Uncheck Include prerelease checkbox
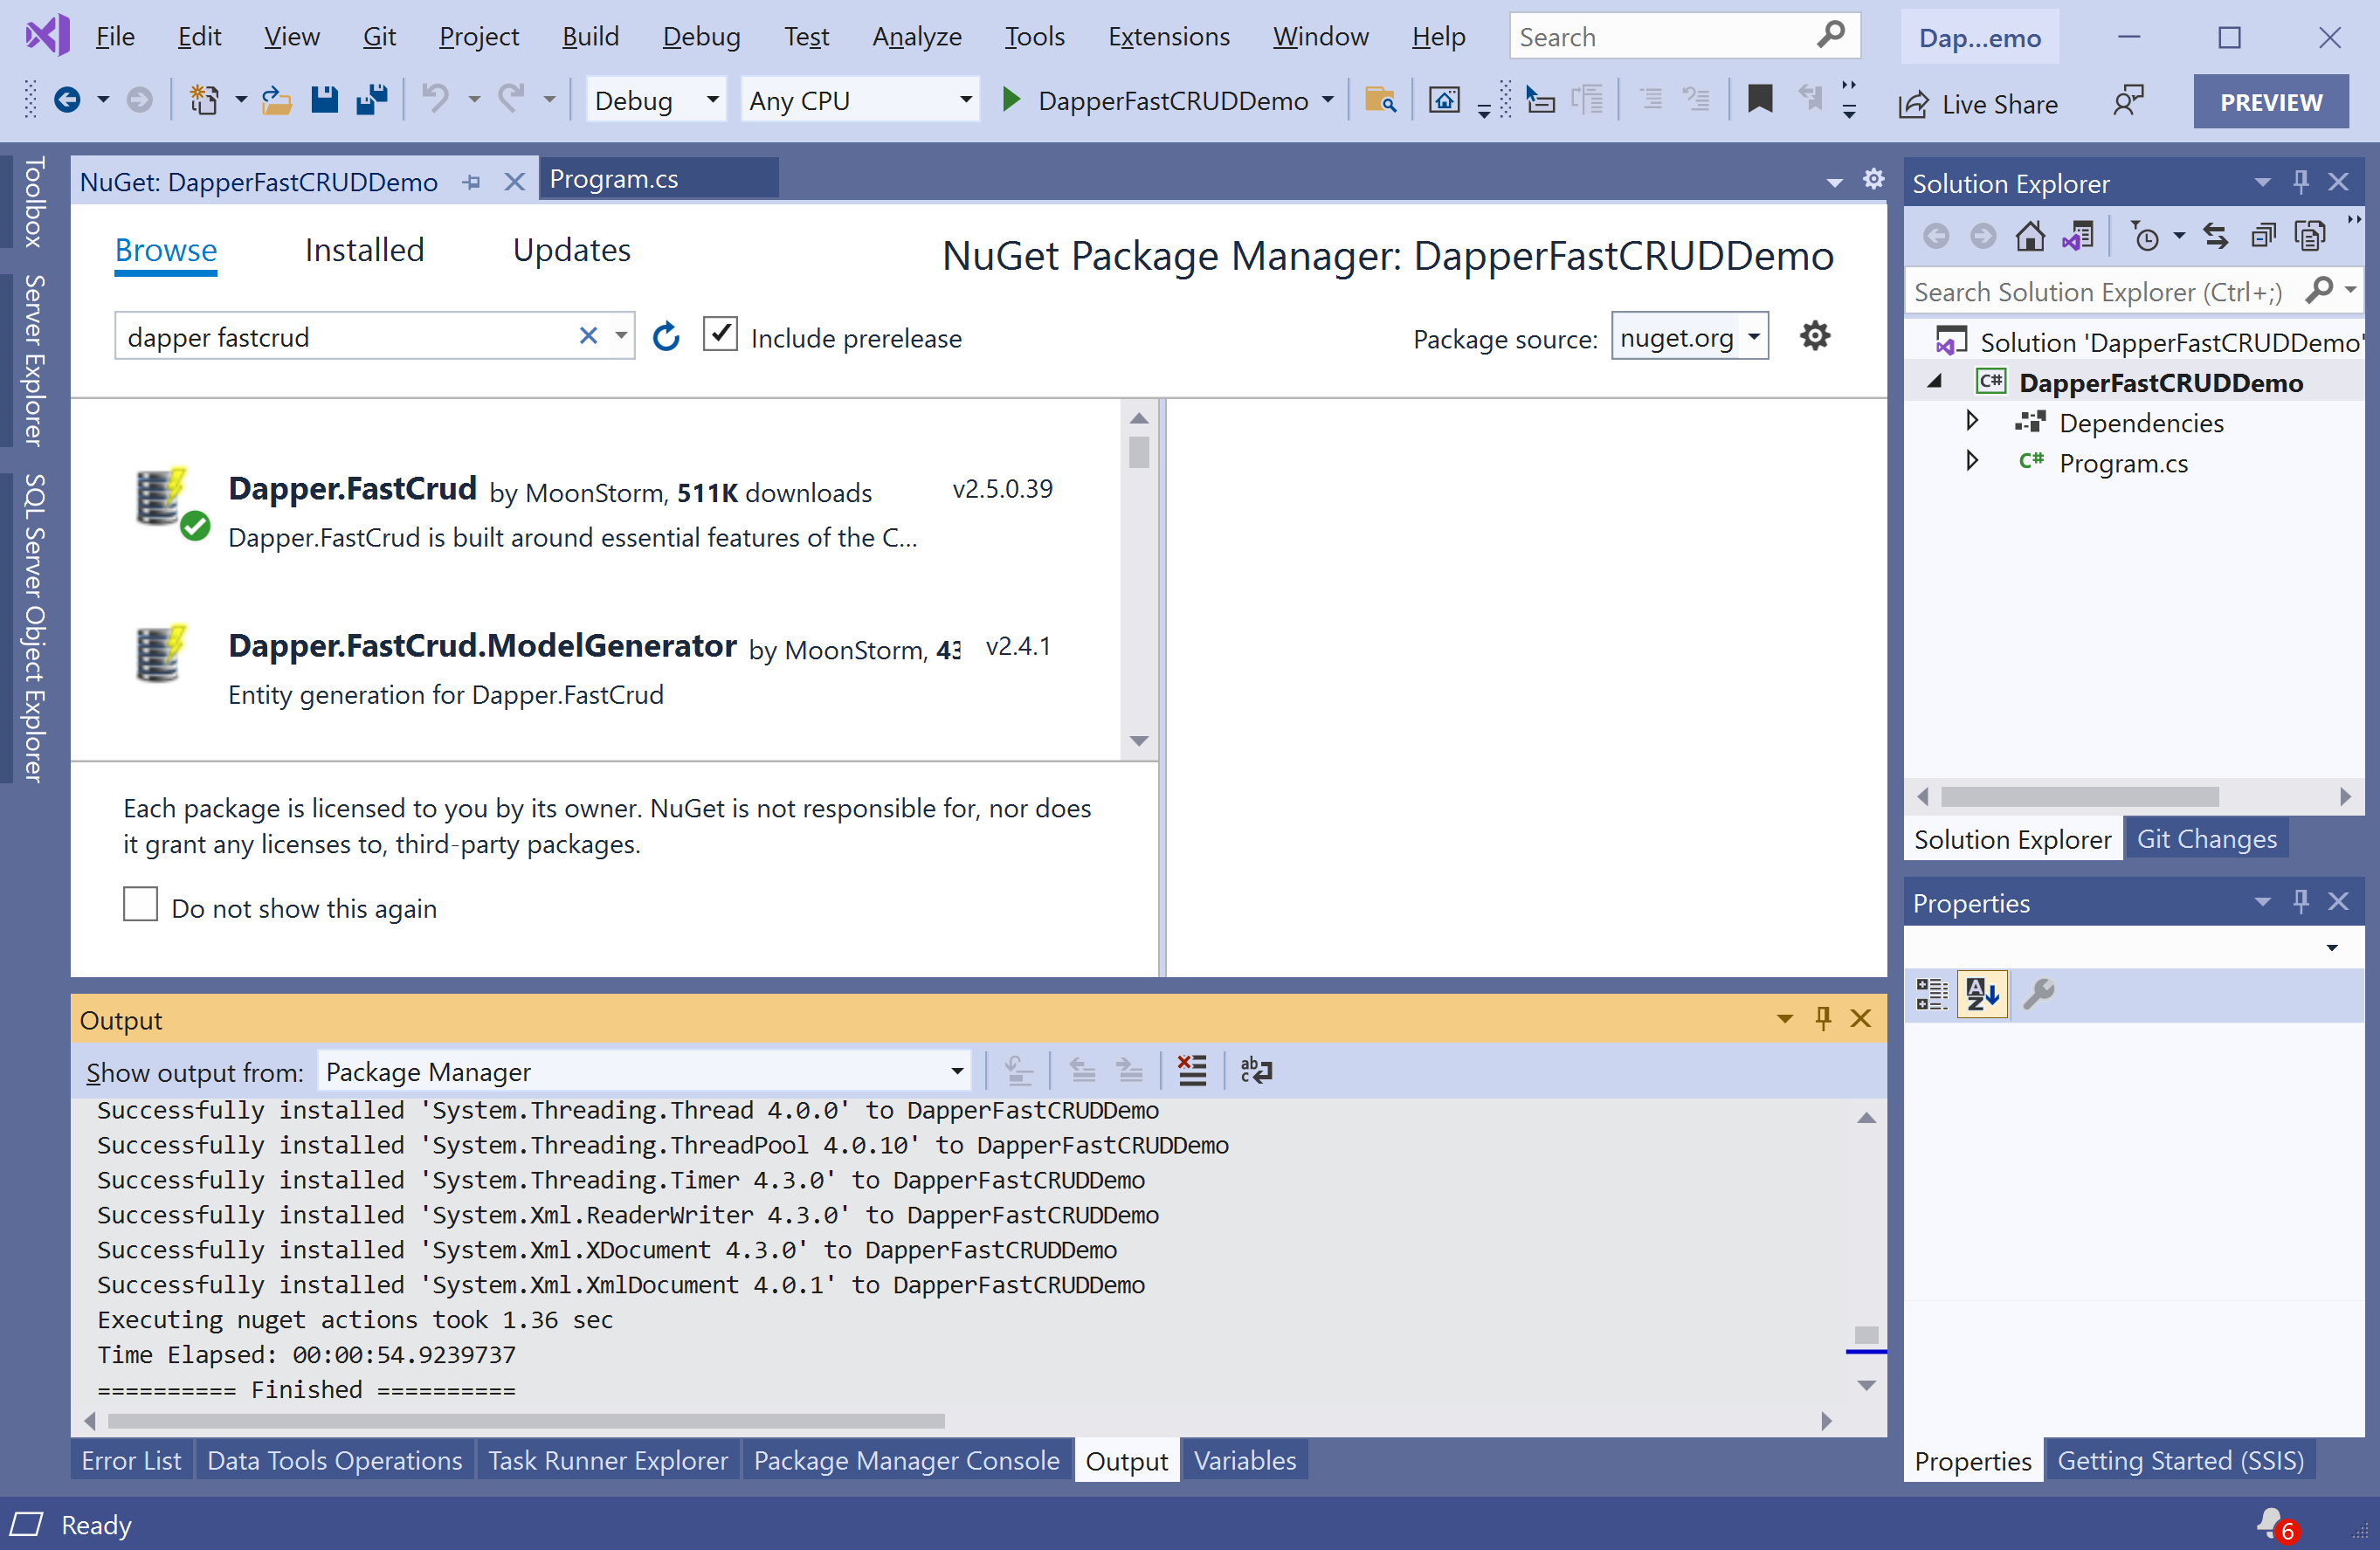This screenshot has height=1550, width=2380. pos(720,335)
